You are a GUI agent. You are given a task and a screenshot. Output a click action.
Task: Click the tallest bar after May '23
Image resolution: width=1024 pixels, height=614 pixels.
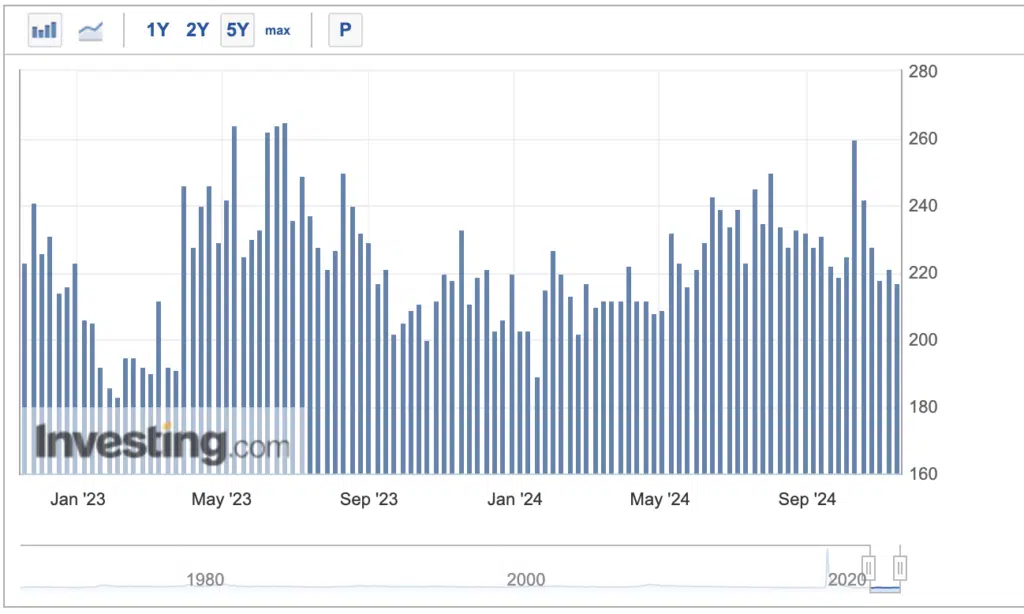tap(285, 300)
